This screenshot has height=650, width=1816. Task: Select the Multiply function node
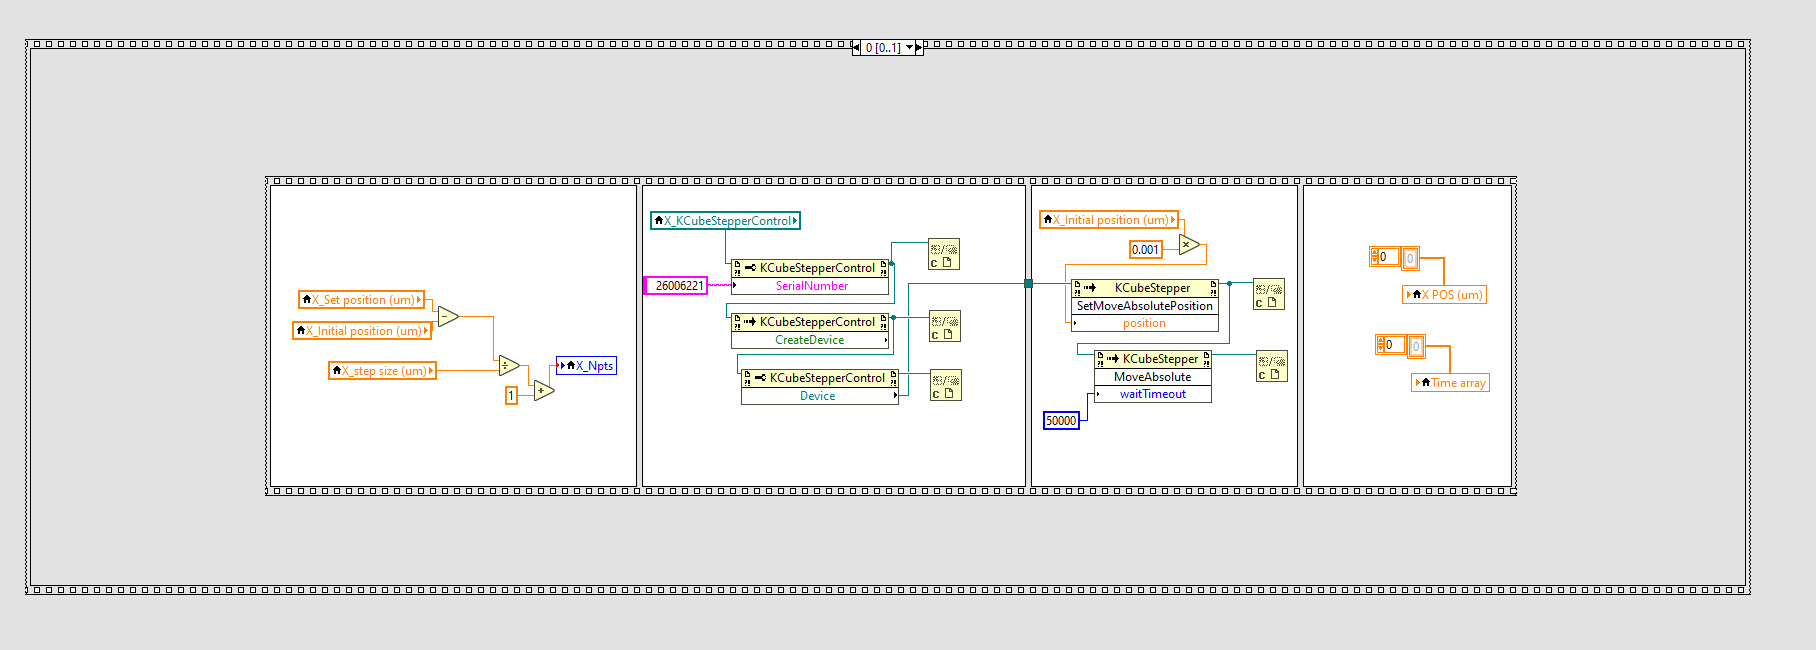tap(1188, 244)
